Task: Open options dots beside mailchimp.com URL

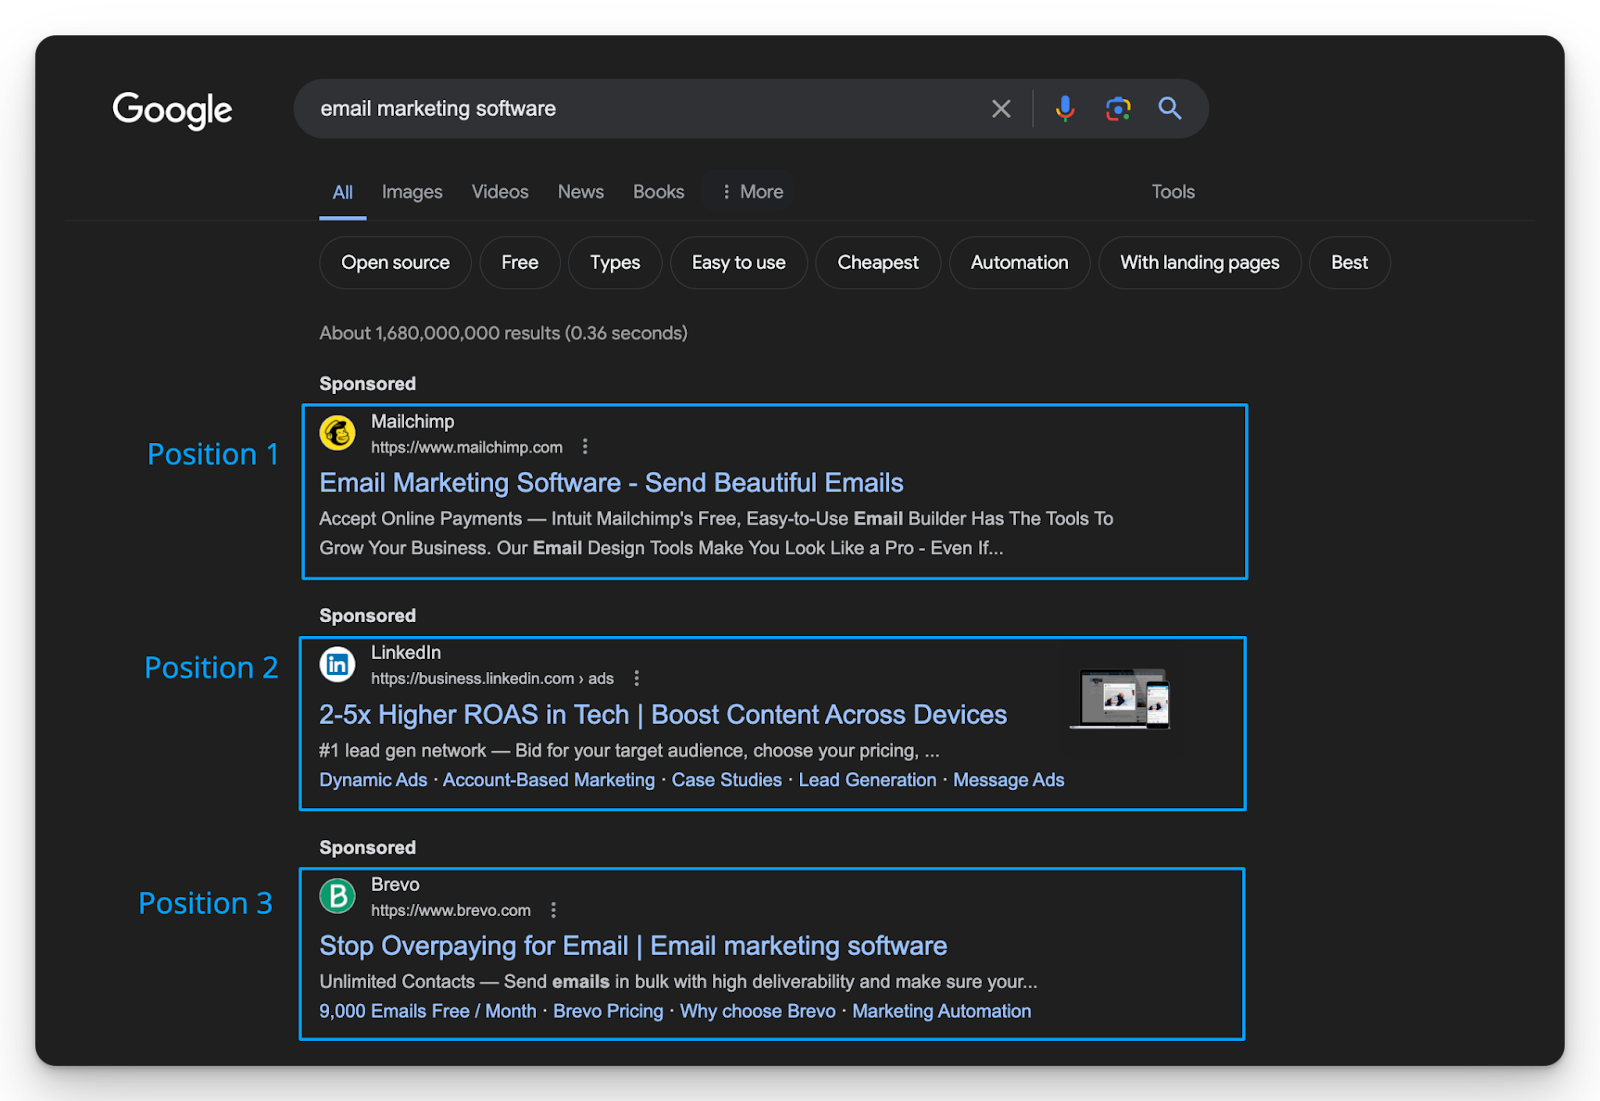Action: 585,447
